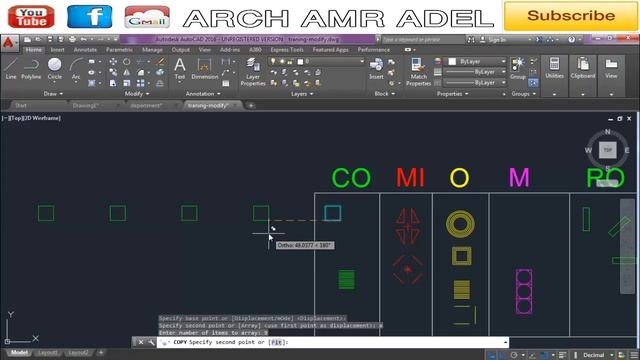Click the Stretch tool icon
This screenshot has height=360, width=640.
click(113, 83)
